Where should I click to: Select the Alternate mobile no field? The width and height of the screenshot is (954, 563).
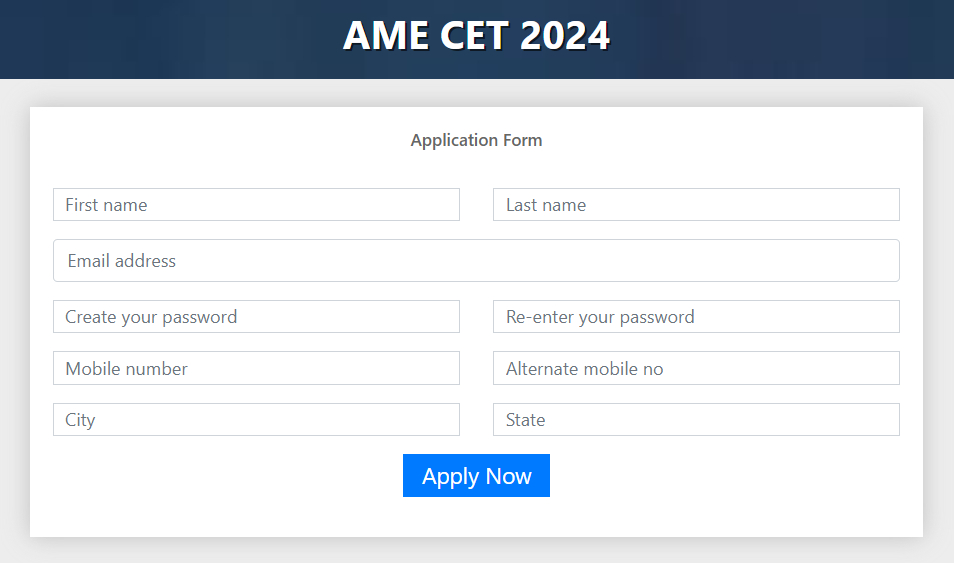(x=696, y=368)
